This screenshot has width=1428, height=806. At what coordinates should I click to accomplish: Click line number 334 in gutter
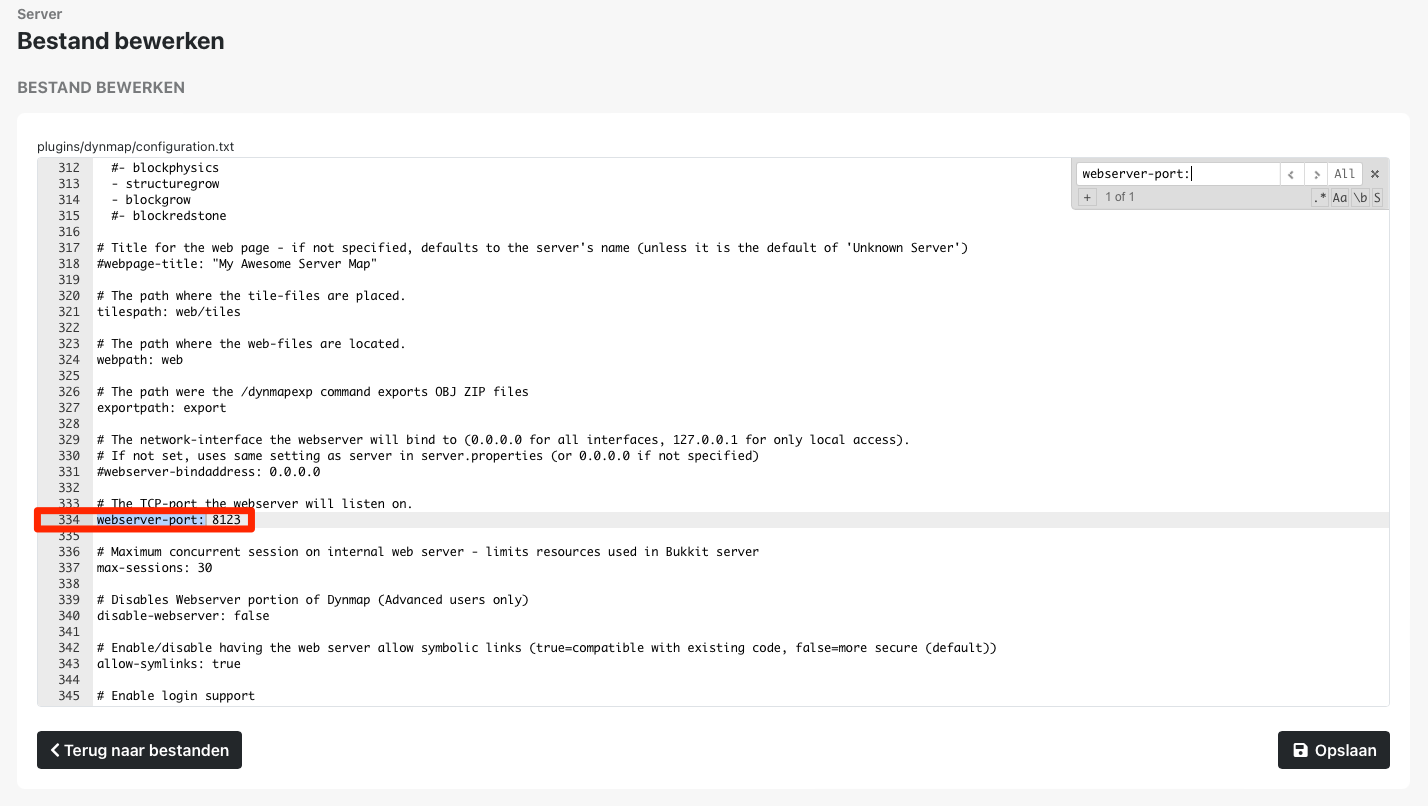[68, 520]
